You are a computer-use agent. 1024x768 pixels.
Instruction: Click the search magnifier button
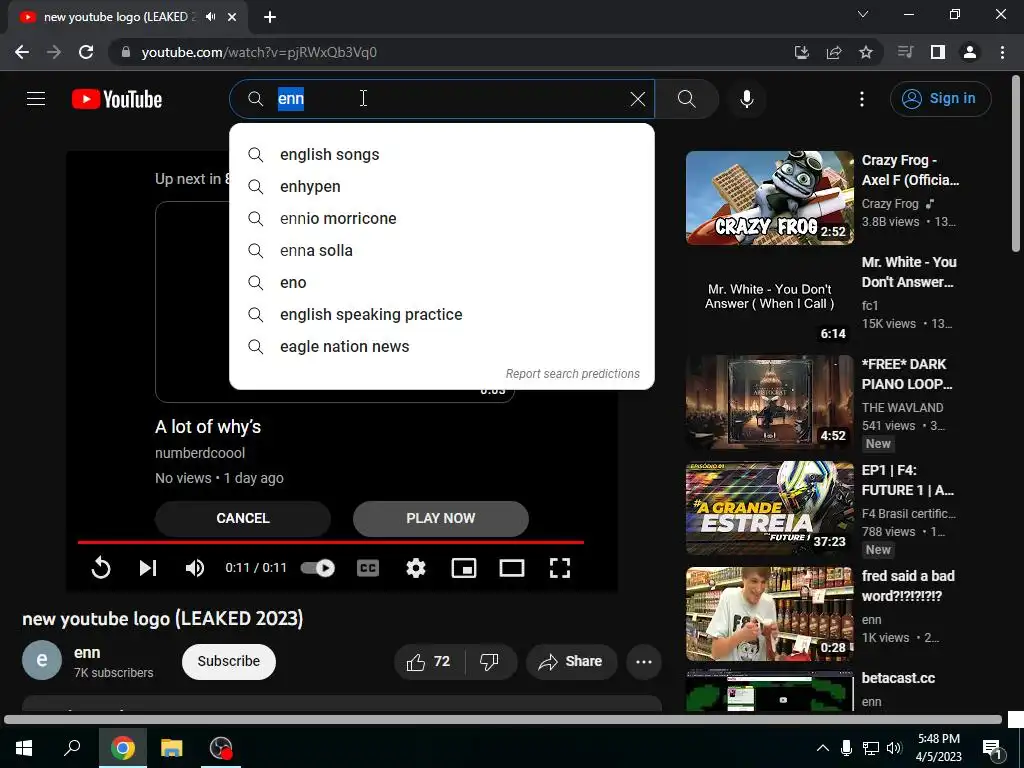coord(686,99)
